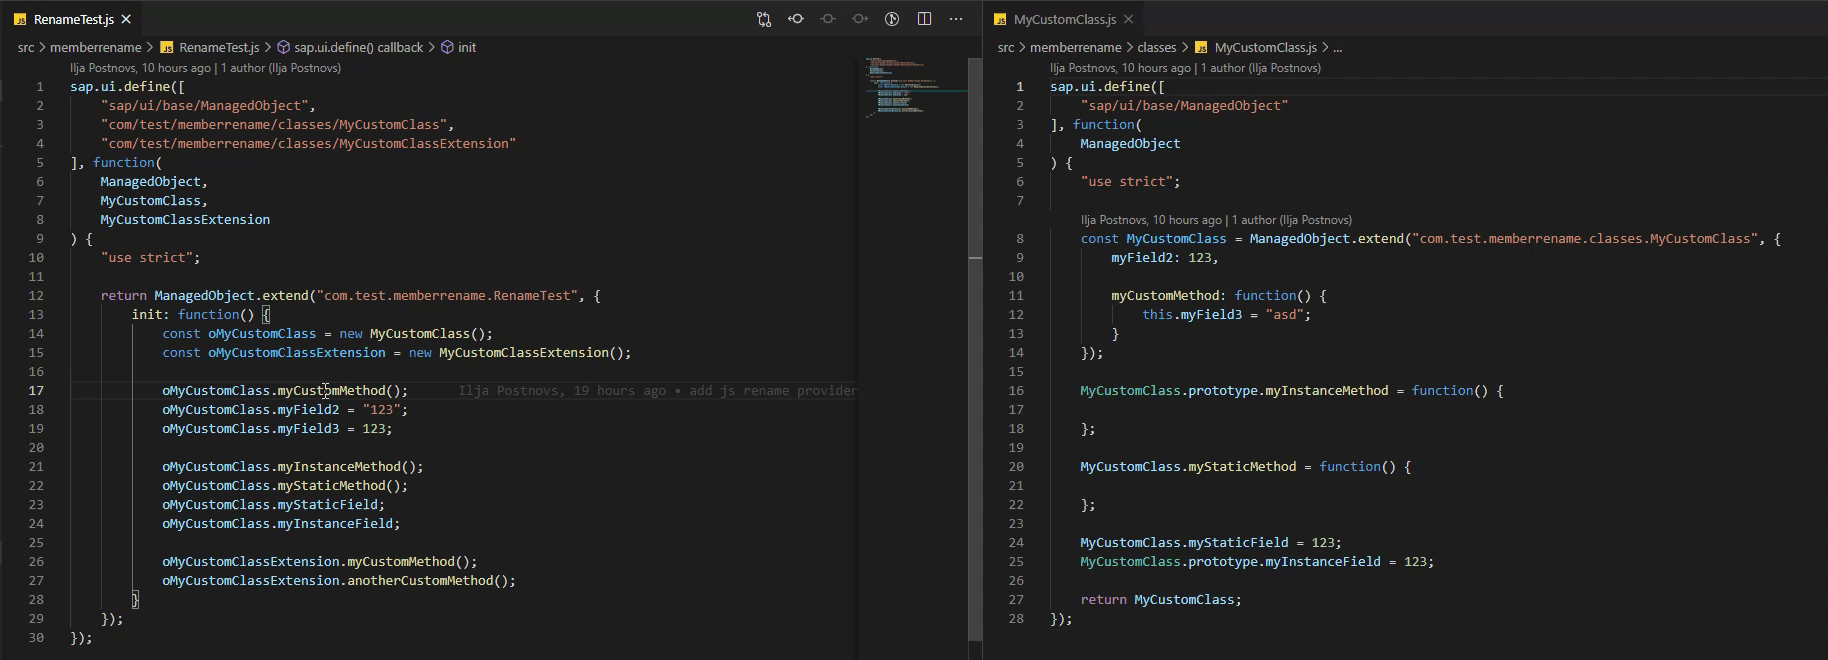Screen dimensions: 1828x660
Task: Open src breadcrumb in left editor
Action: (x=26, y=47)
